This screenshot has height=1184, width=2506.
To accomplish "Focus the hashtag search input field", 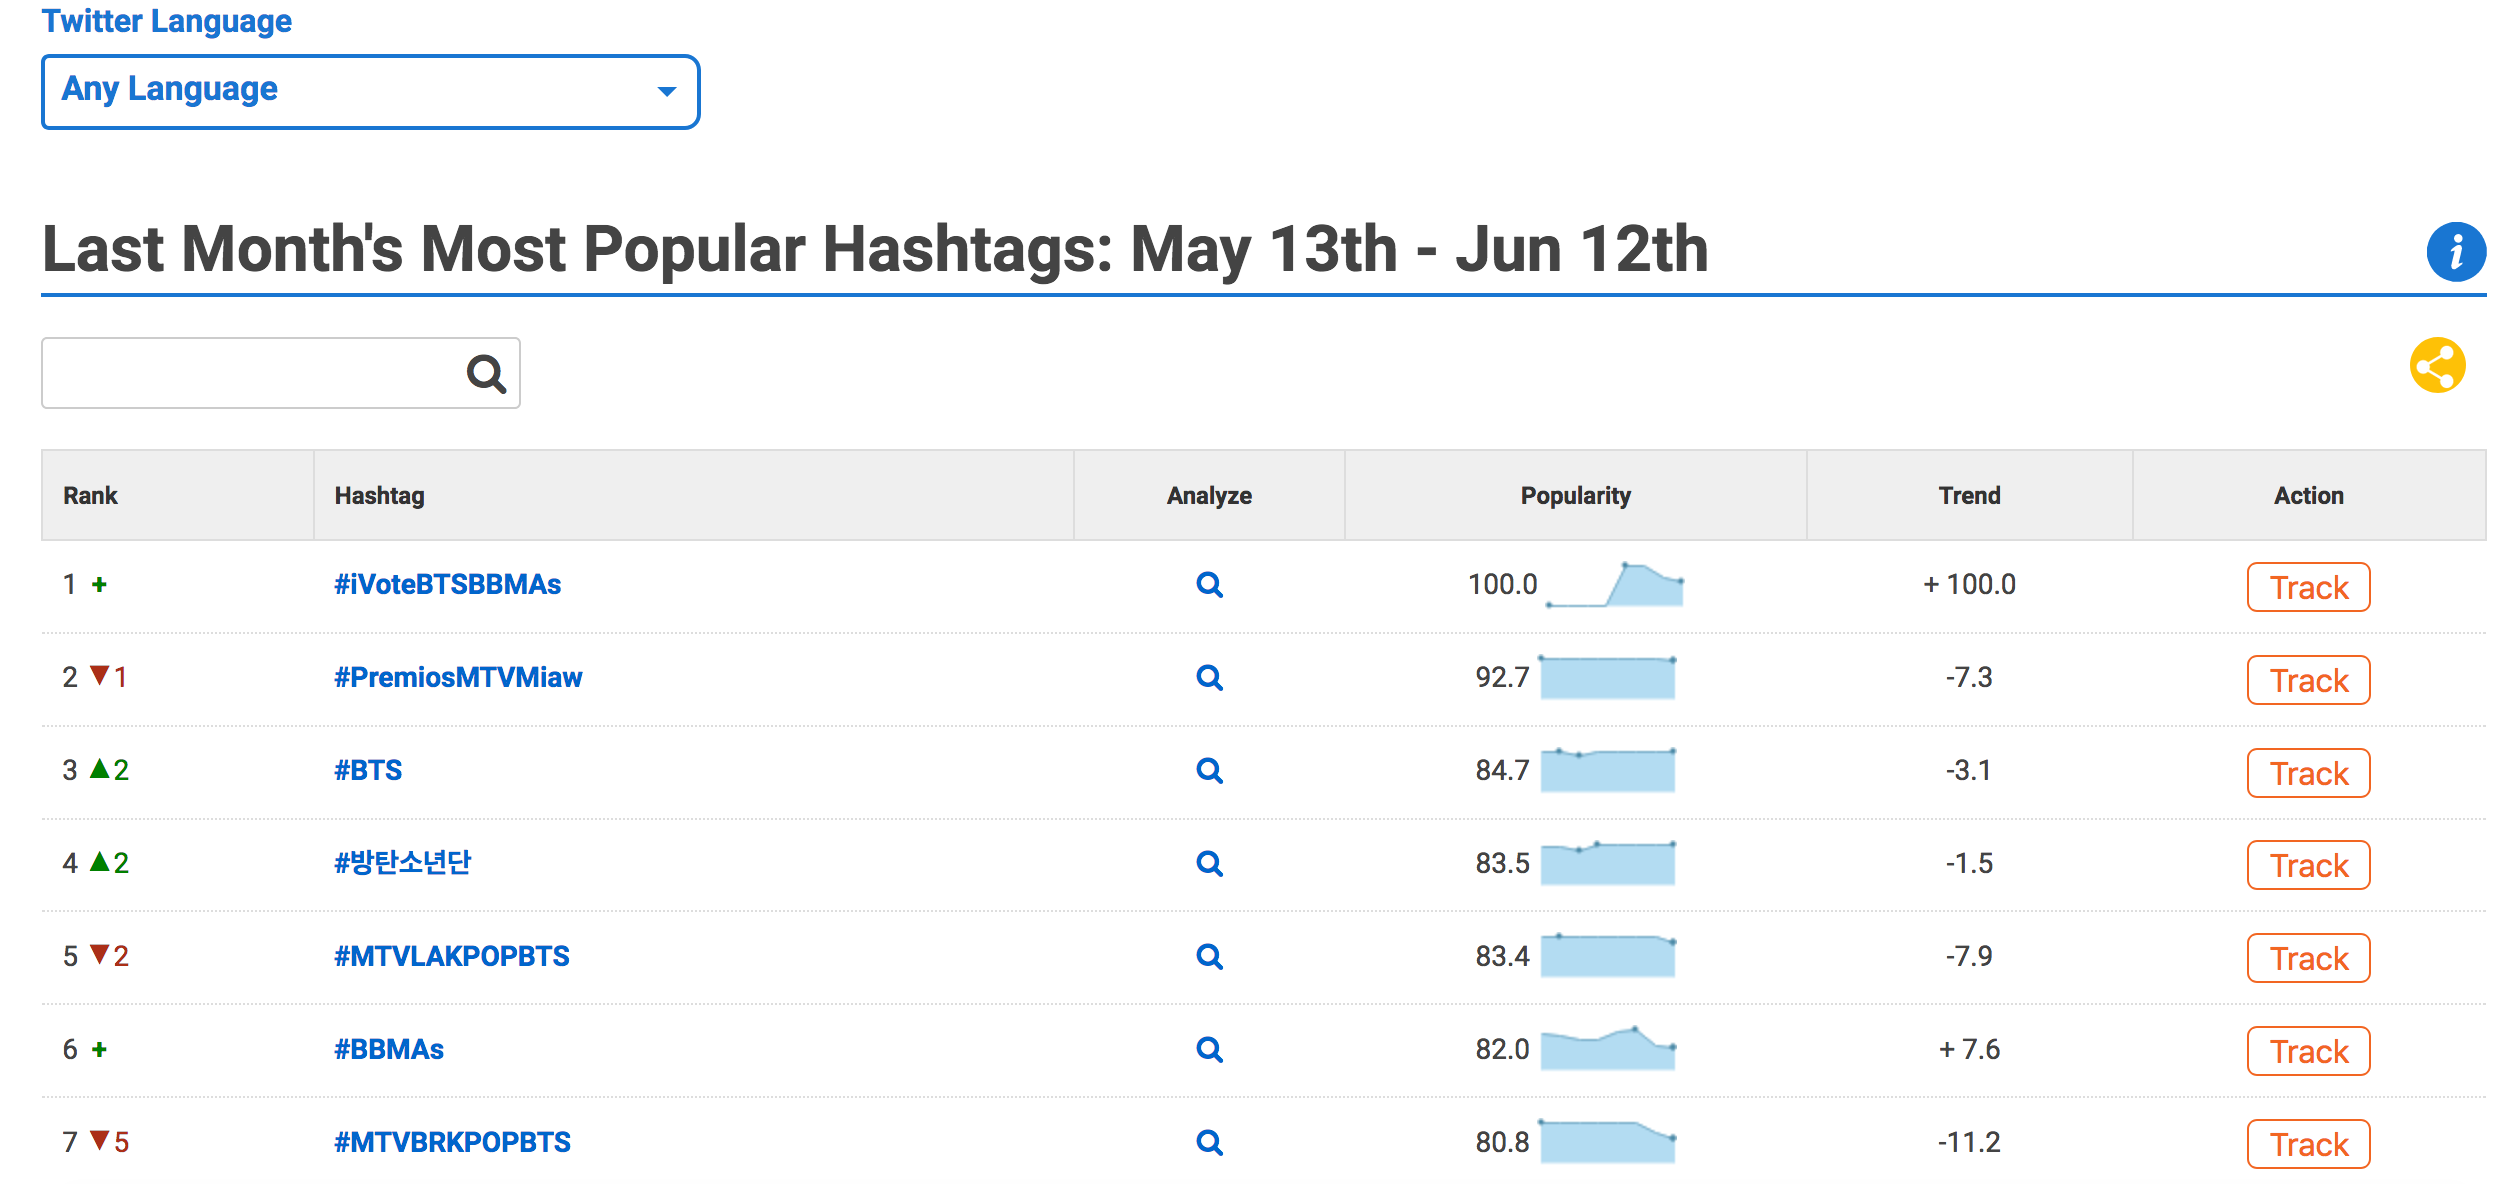I will [250, 374].
